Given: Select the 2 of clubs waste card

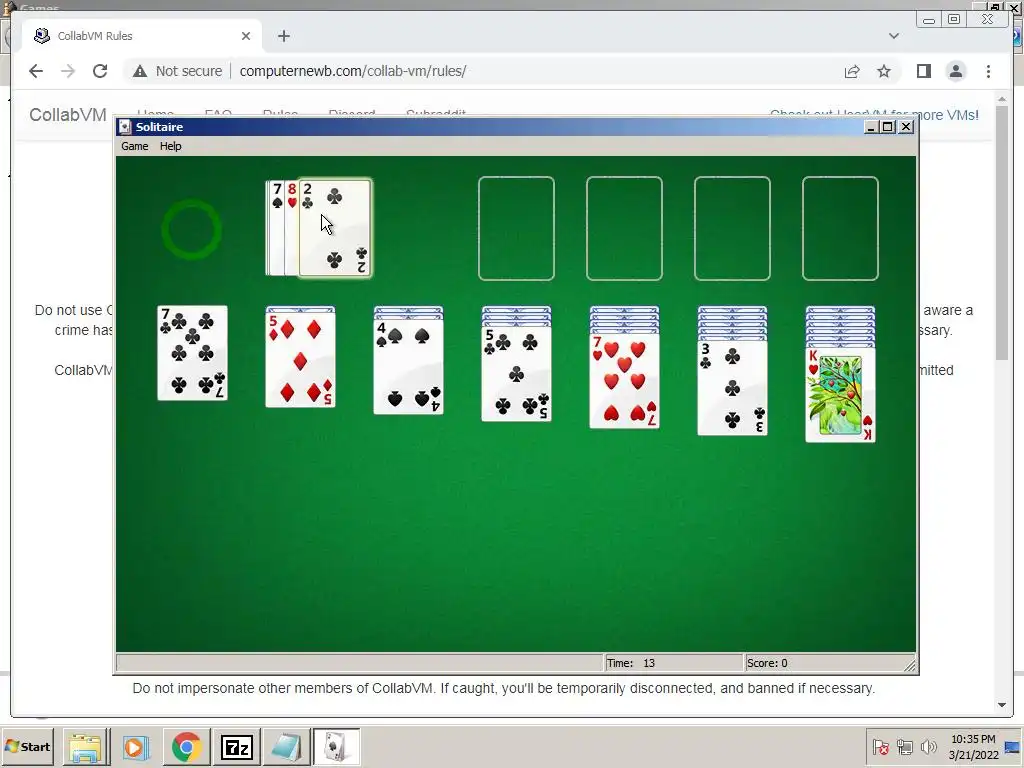Looking at the screenshot, I should point(335,228).
